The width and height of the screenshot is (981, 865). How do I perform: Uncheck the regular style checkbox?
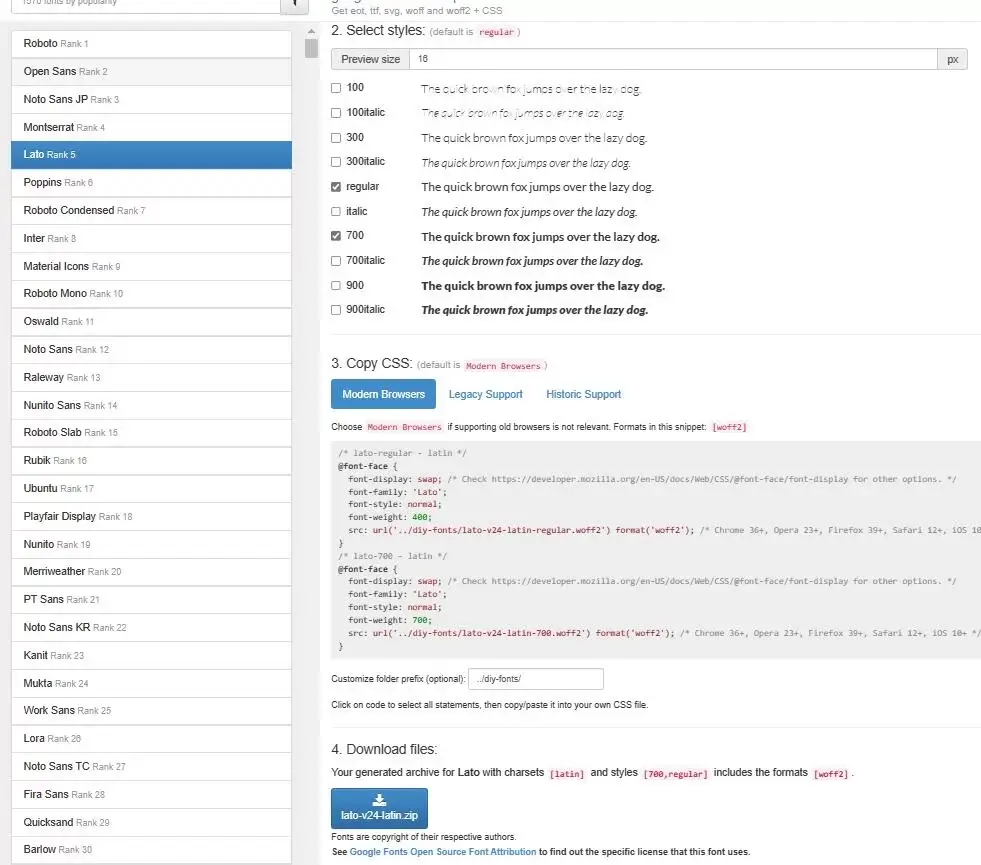336,187
